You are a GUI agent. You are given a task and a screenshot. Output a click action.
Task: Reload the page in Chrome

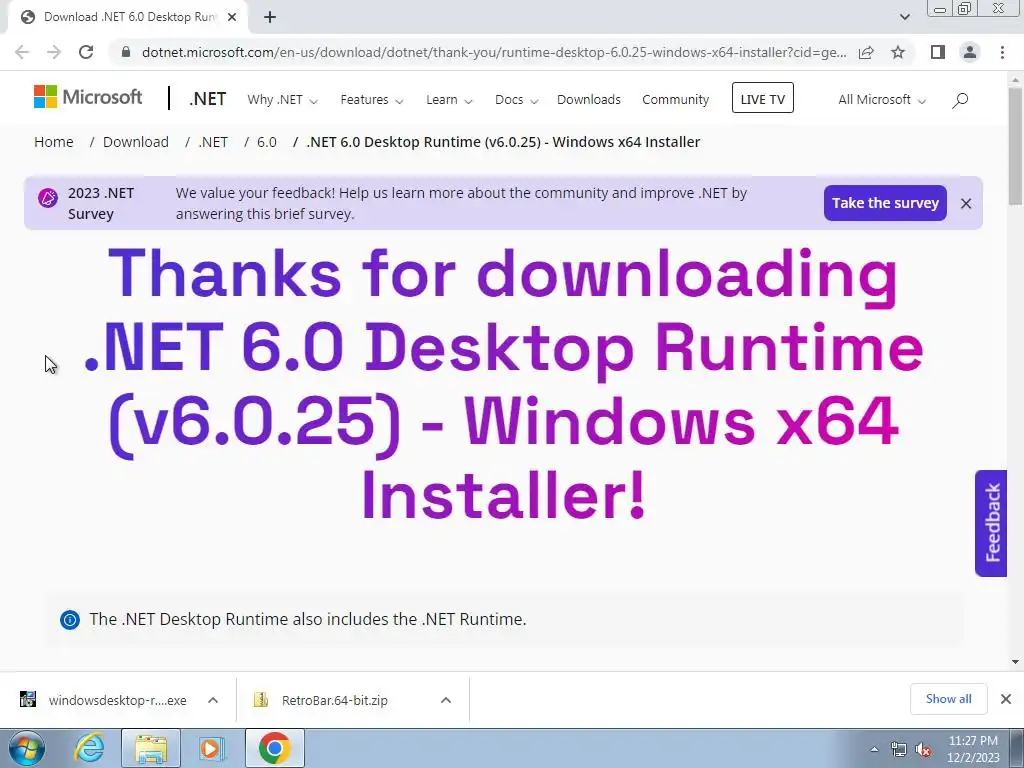86,52
